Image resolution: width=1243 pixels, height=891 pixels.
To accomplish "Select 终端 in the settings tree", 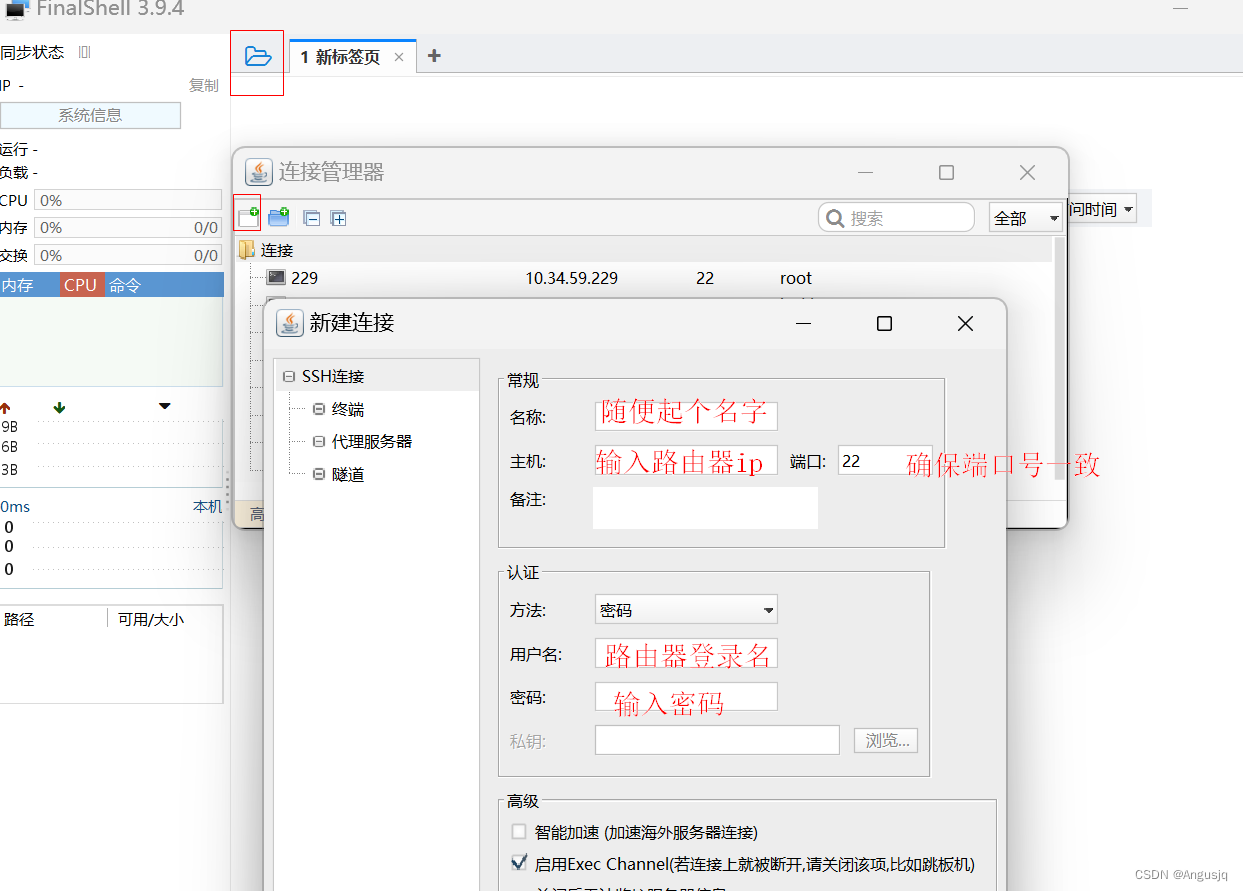I will point(348,409).
